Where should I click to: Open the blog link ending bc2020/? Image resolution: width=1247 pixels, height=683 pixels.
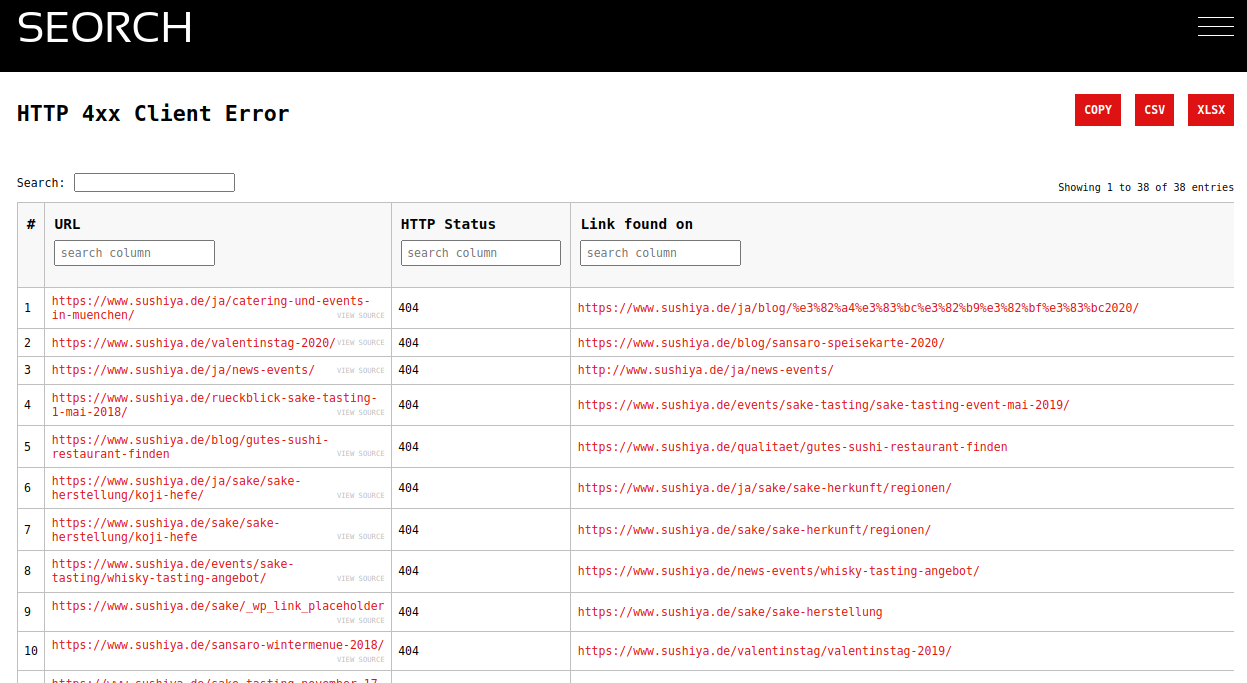click(x=858, y=308)
